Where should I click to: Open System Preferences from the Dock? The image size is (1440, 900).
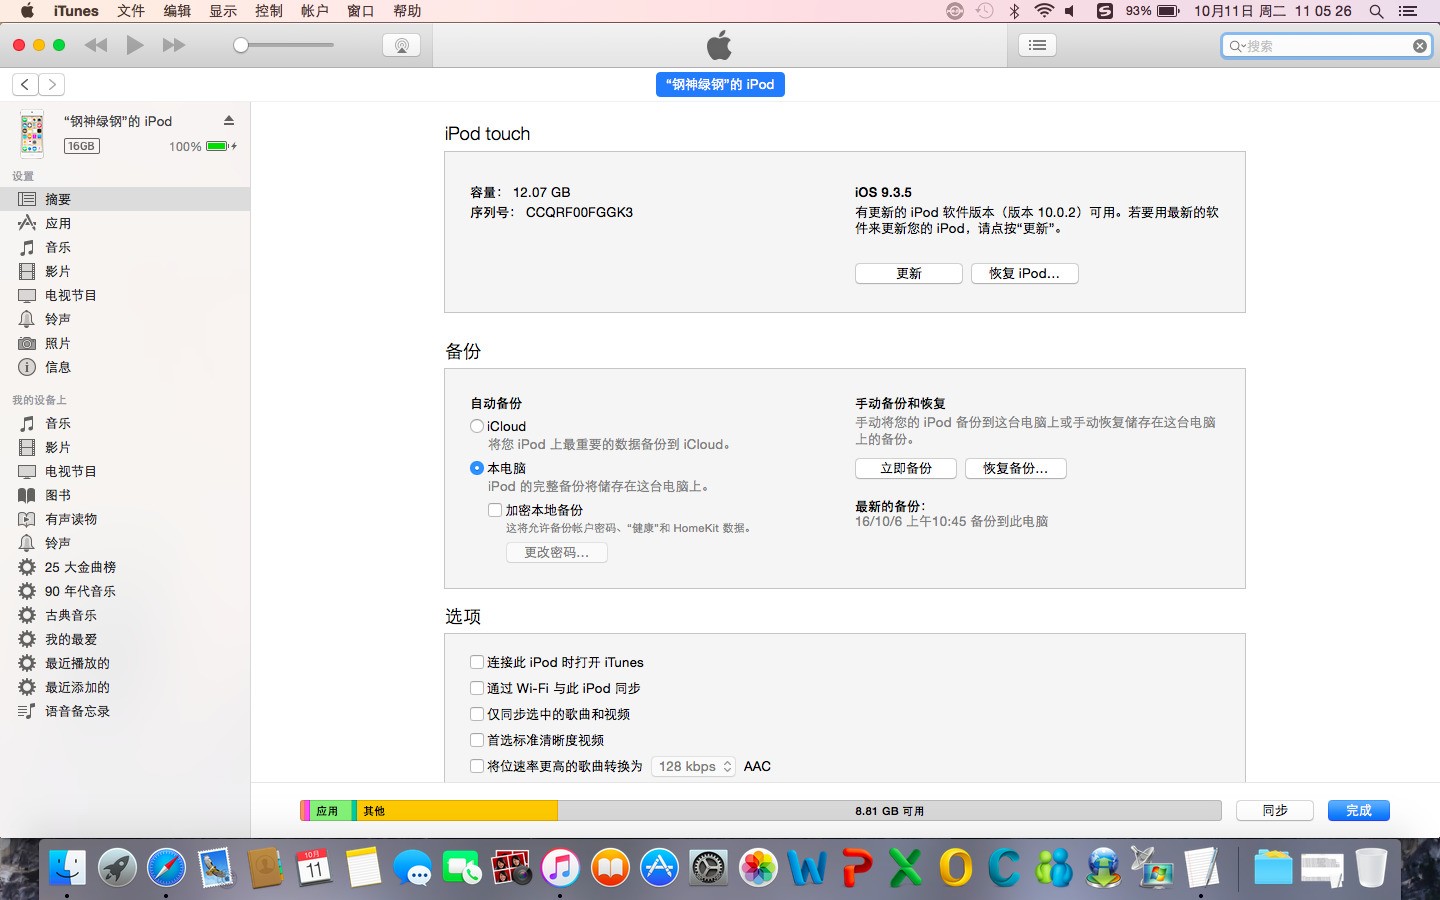pyautogui.click(x=709, y=867)
